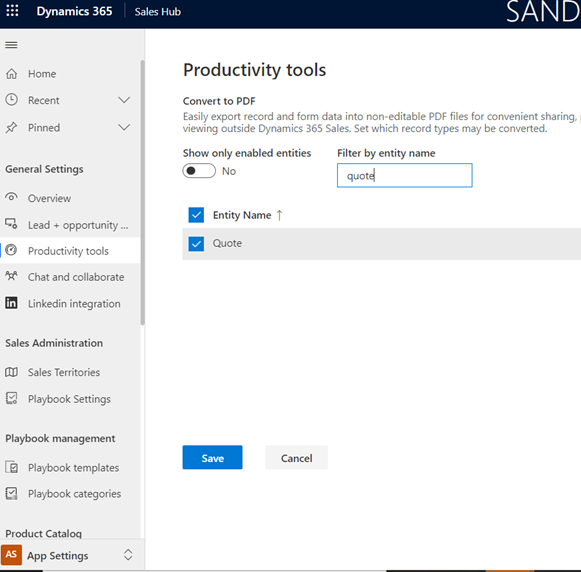Viewport: 581px width, 572px height.
Task: Click the Entity Name column header
Action: [x=242, y=215]
